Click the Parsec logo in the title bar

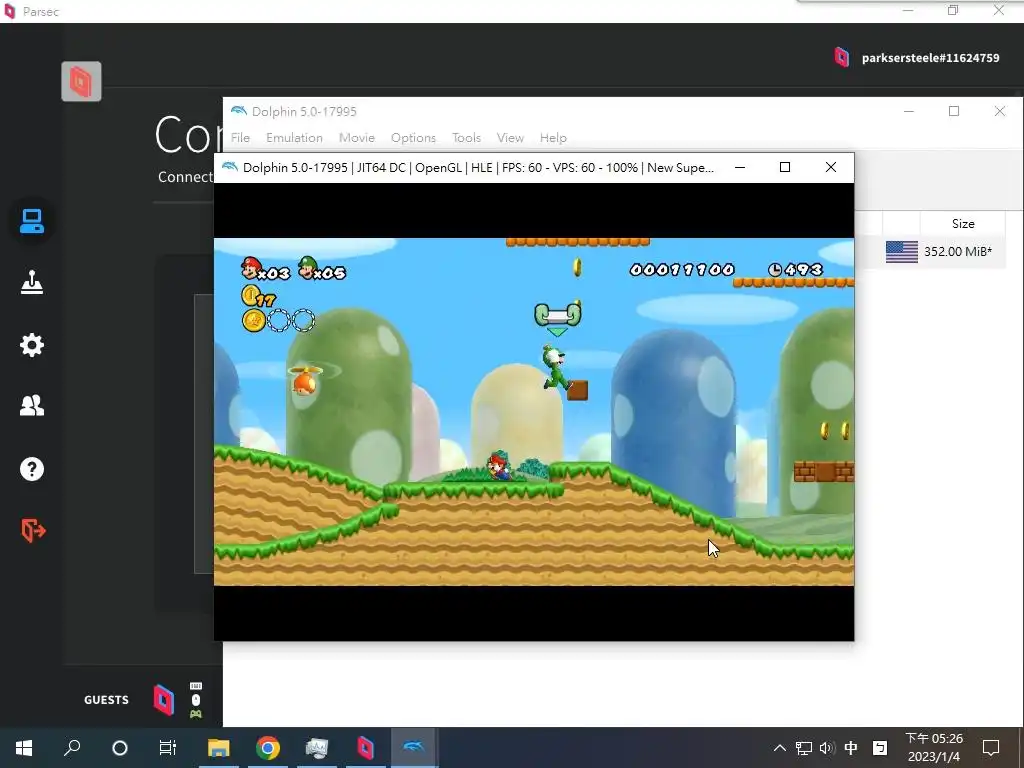pyautogui.click(x=10, y=11)
